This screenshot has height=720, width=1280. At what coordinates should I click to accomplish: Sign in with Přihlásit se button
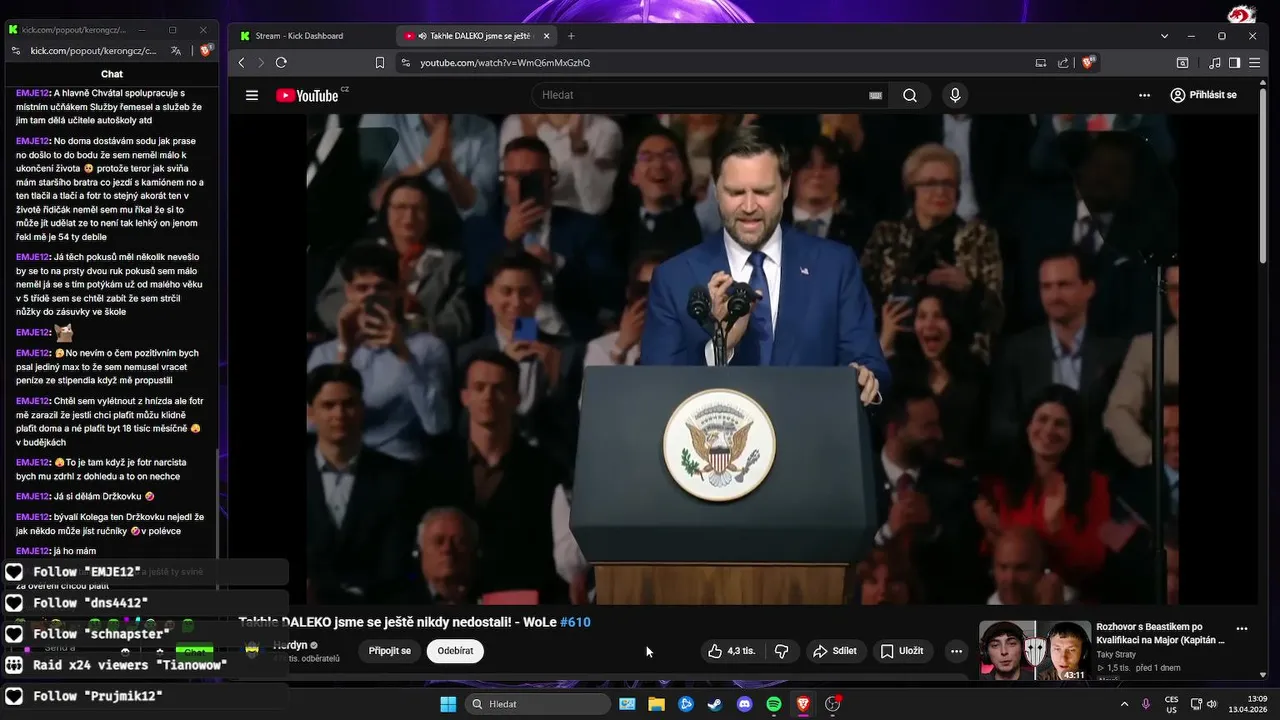[1204, 95]
